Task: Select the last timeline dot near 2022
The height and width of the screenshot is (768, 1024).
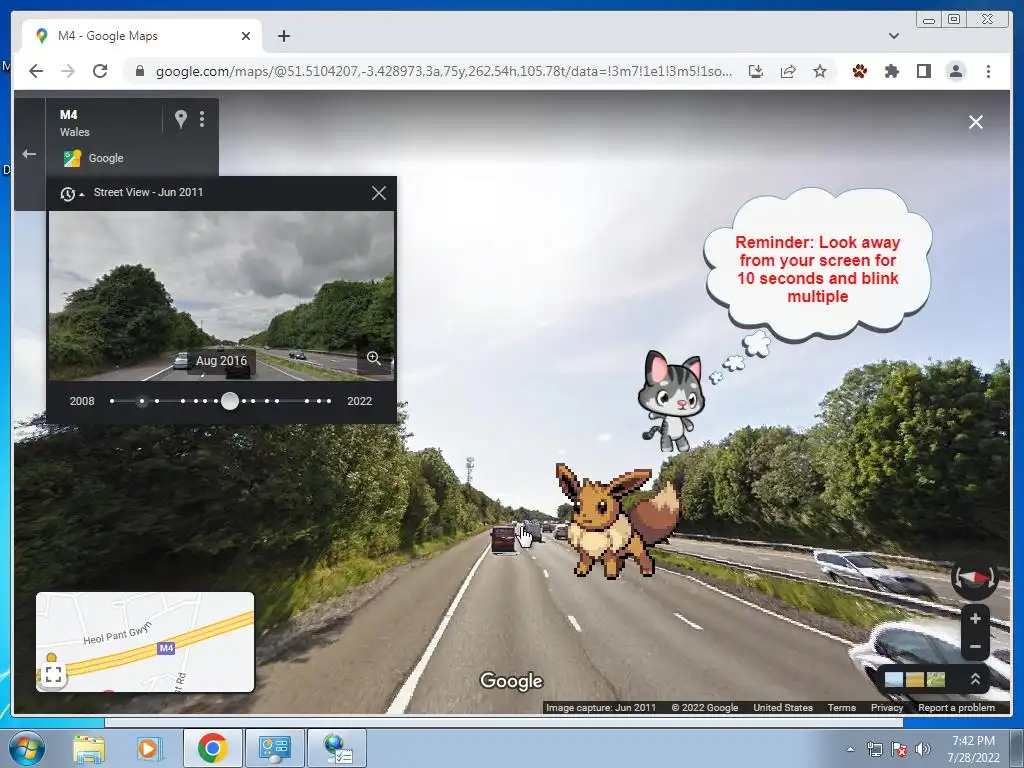Action: (x=329, y=401)
